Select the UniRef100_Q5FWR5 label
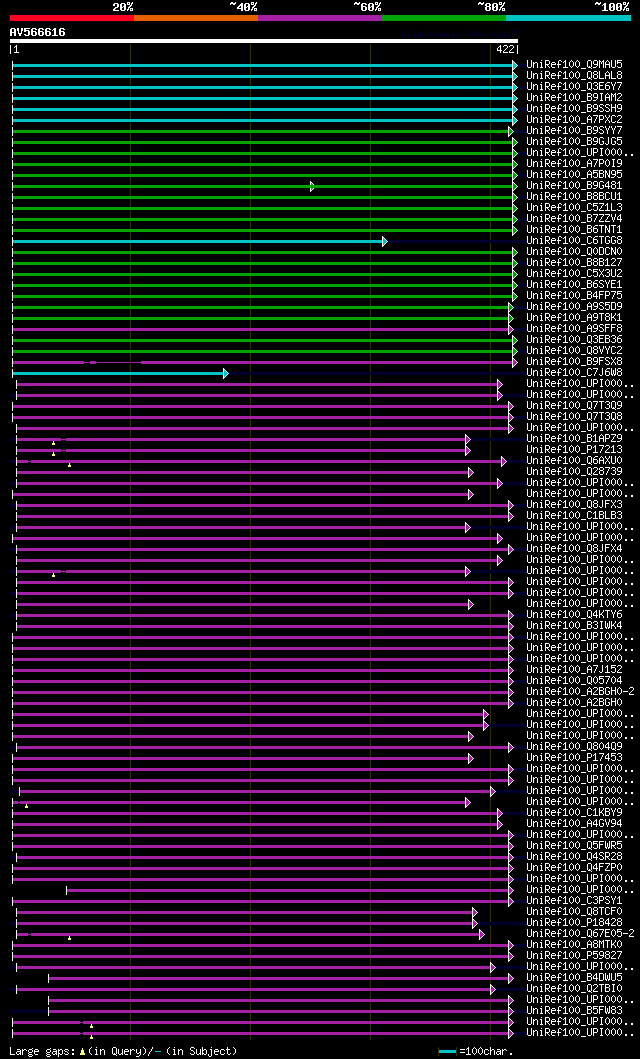 click(x=575, y=848)
